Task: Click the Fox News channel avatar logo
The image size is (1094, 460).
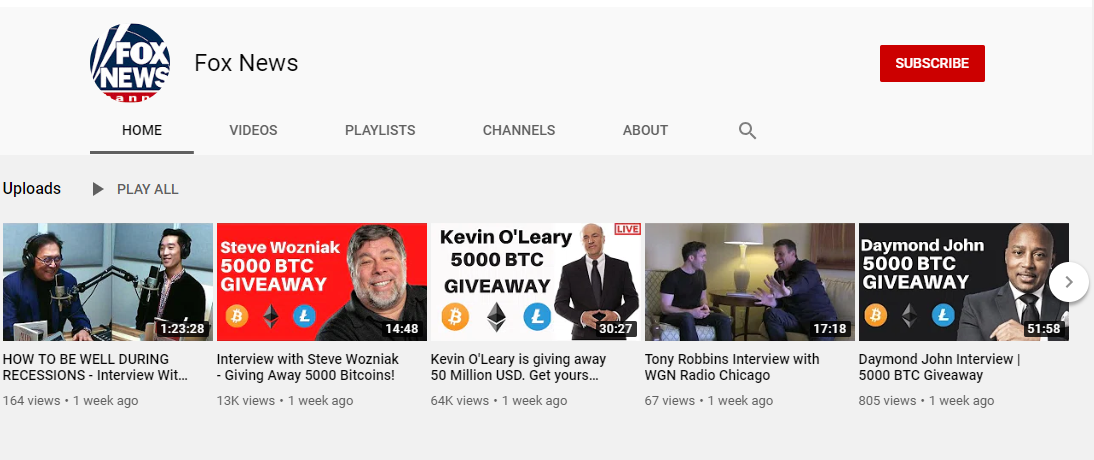Action: pyautogui.click(x=130, y=63)
